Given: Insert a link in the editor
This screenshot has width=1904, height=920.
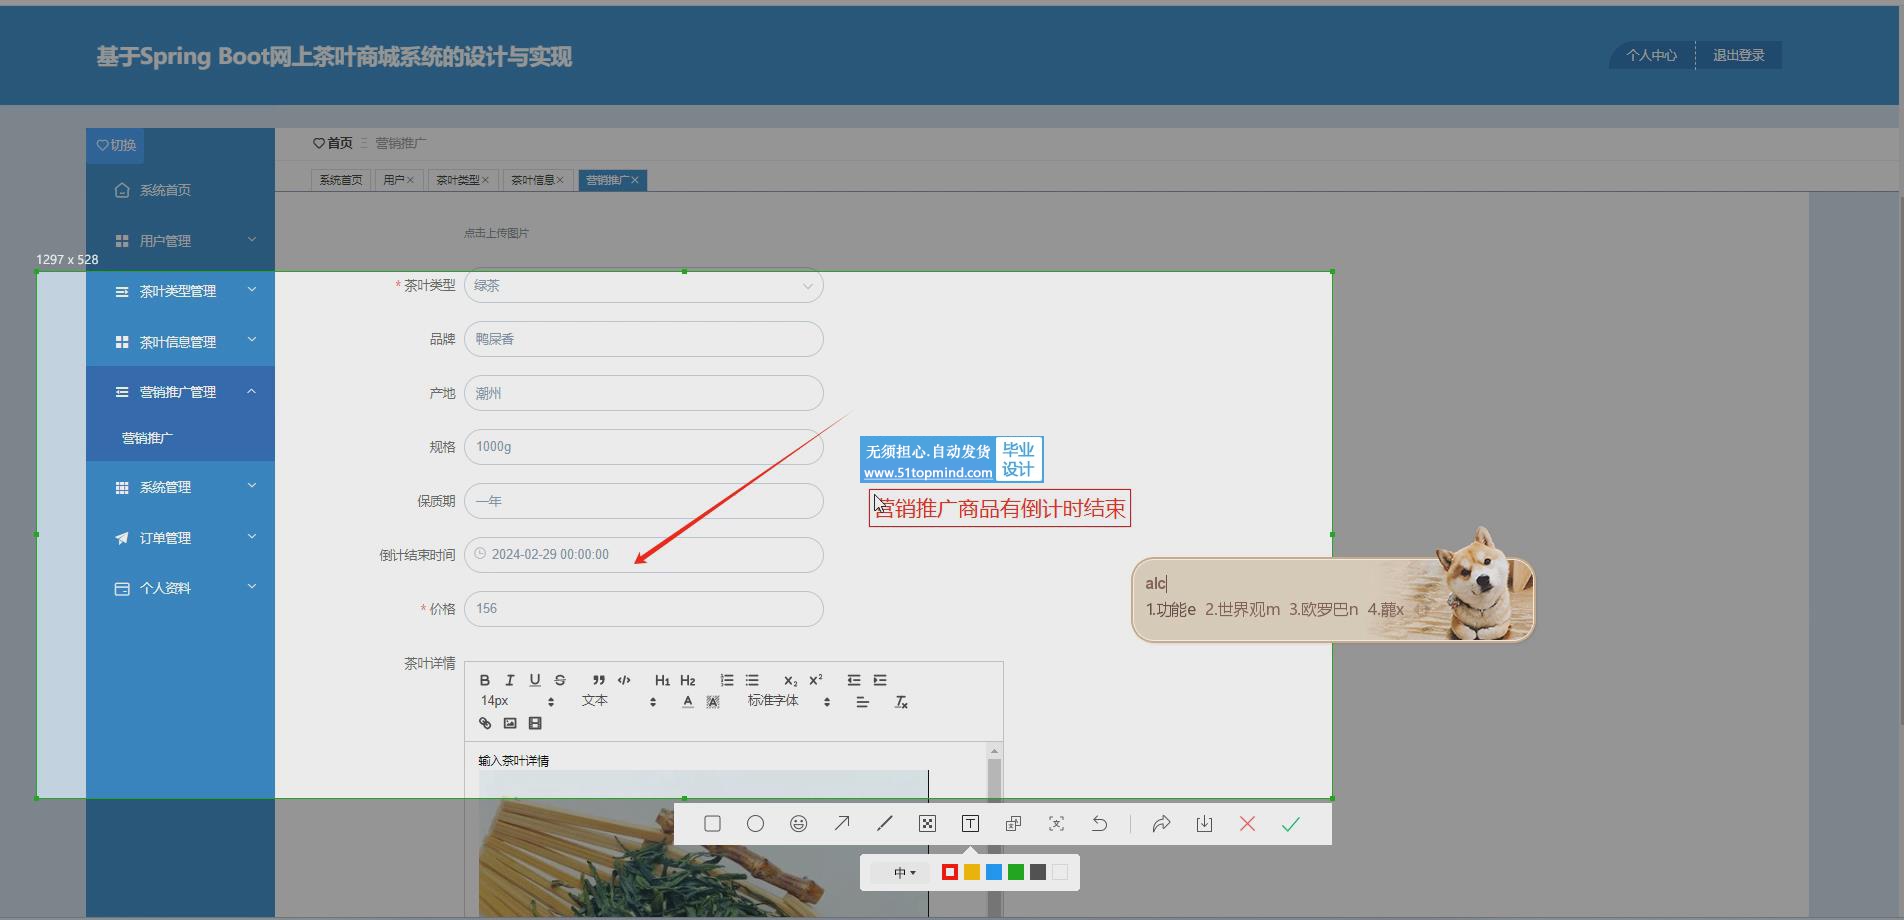Looking at the screenshot, I should pos(485,723).
